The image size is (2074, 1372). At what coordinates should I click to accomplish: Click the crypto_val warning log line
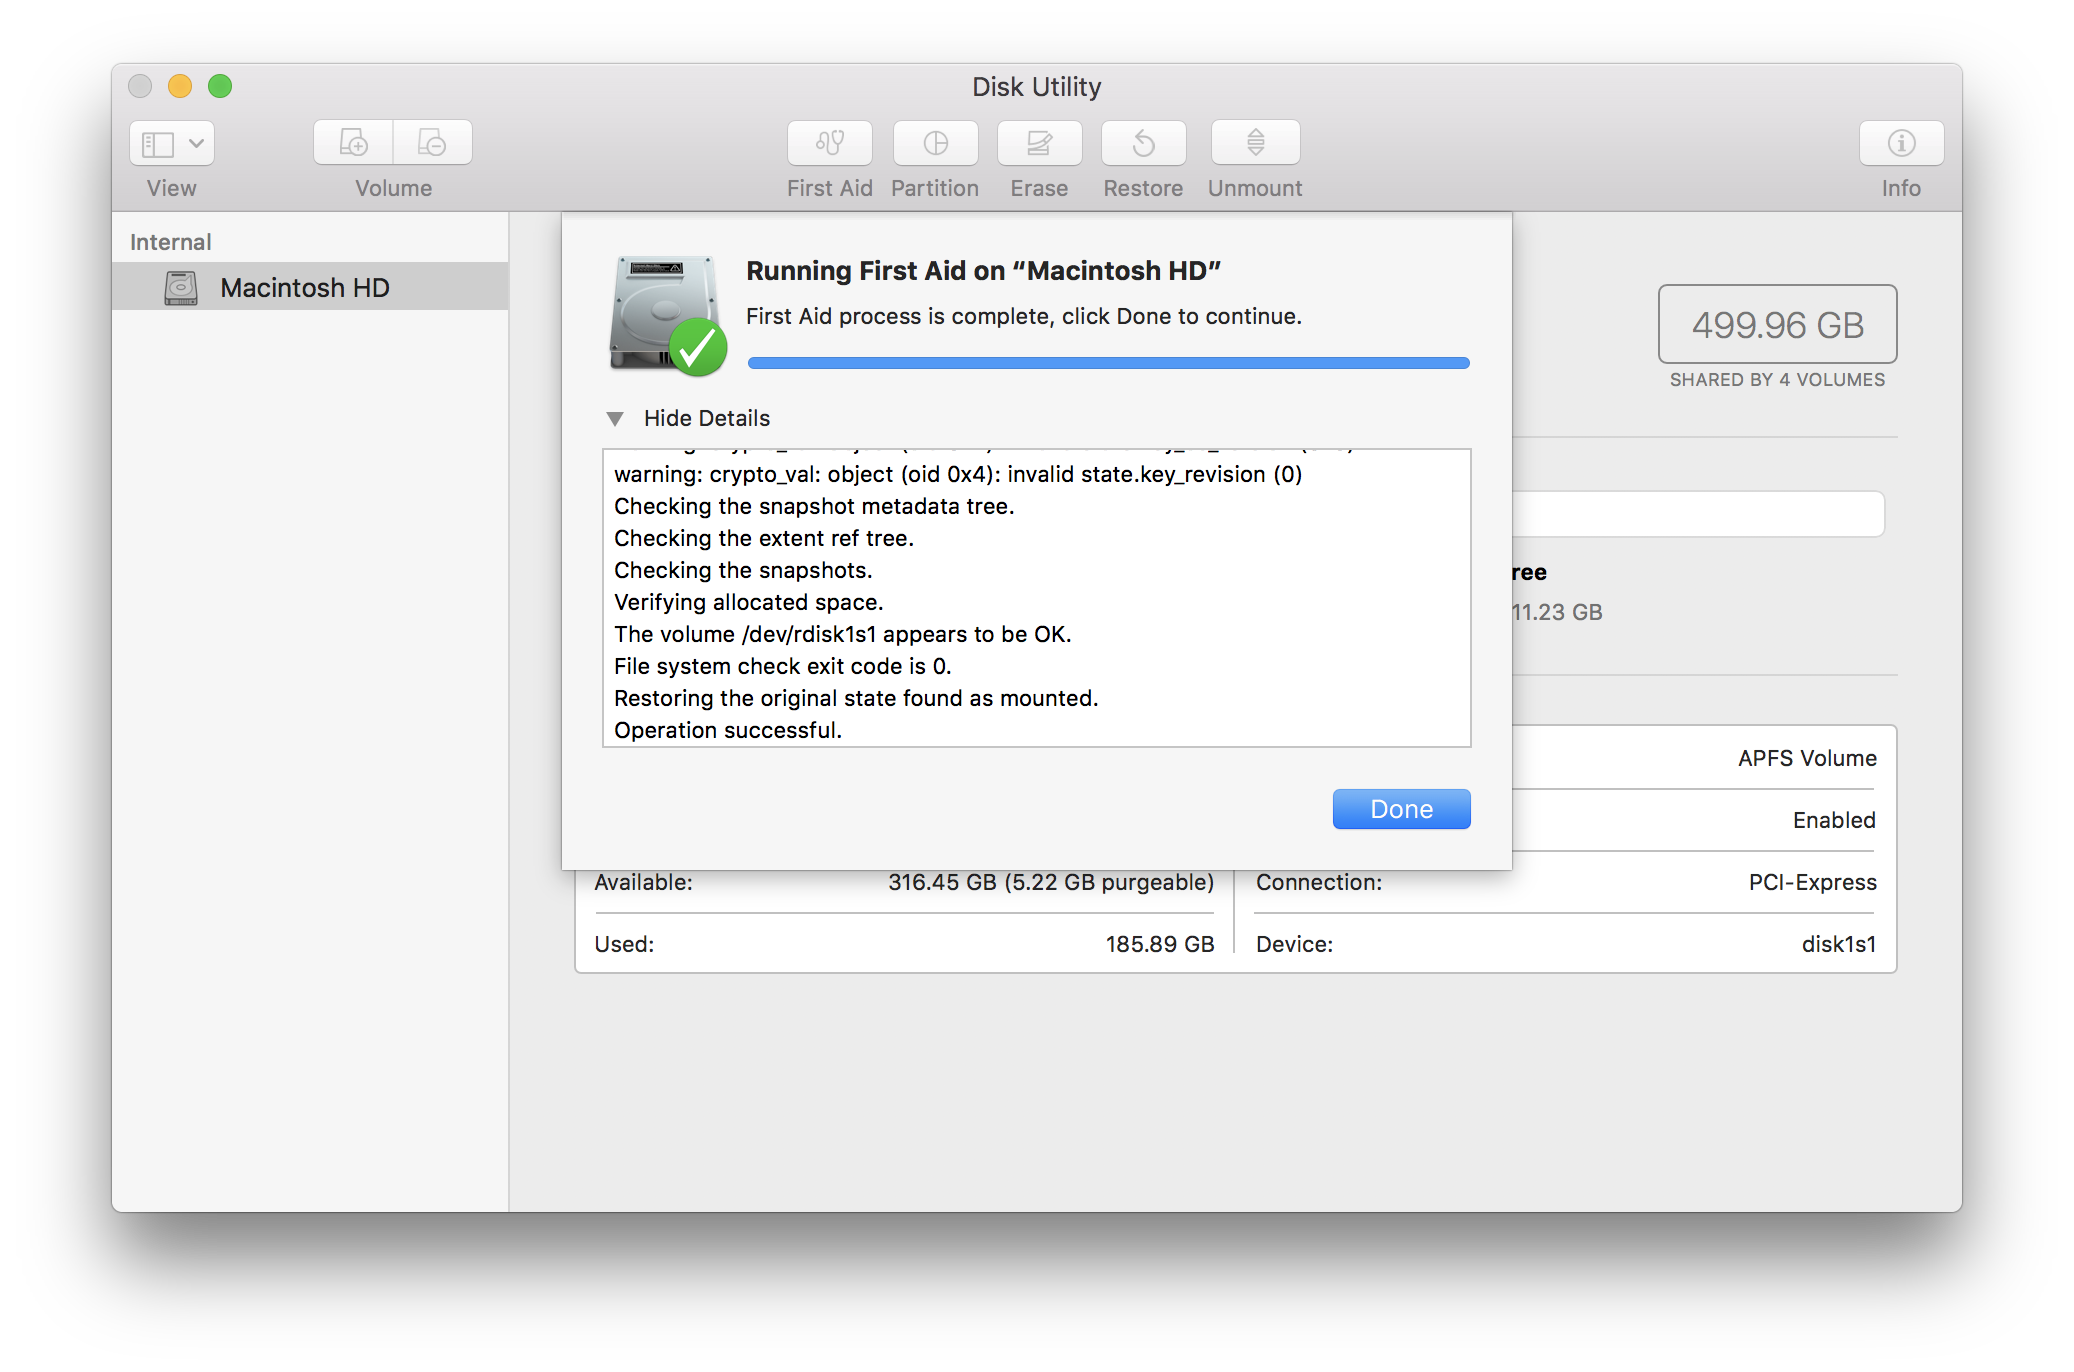point(958,474)
